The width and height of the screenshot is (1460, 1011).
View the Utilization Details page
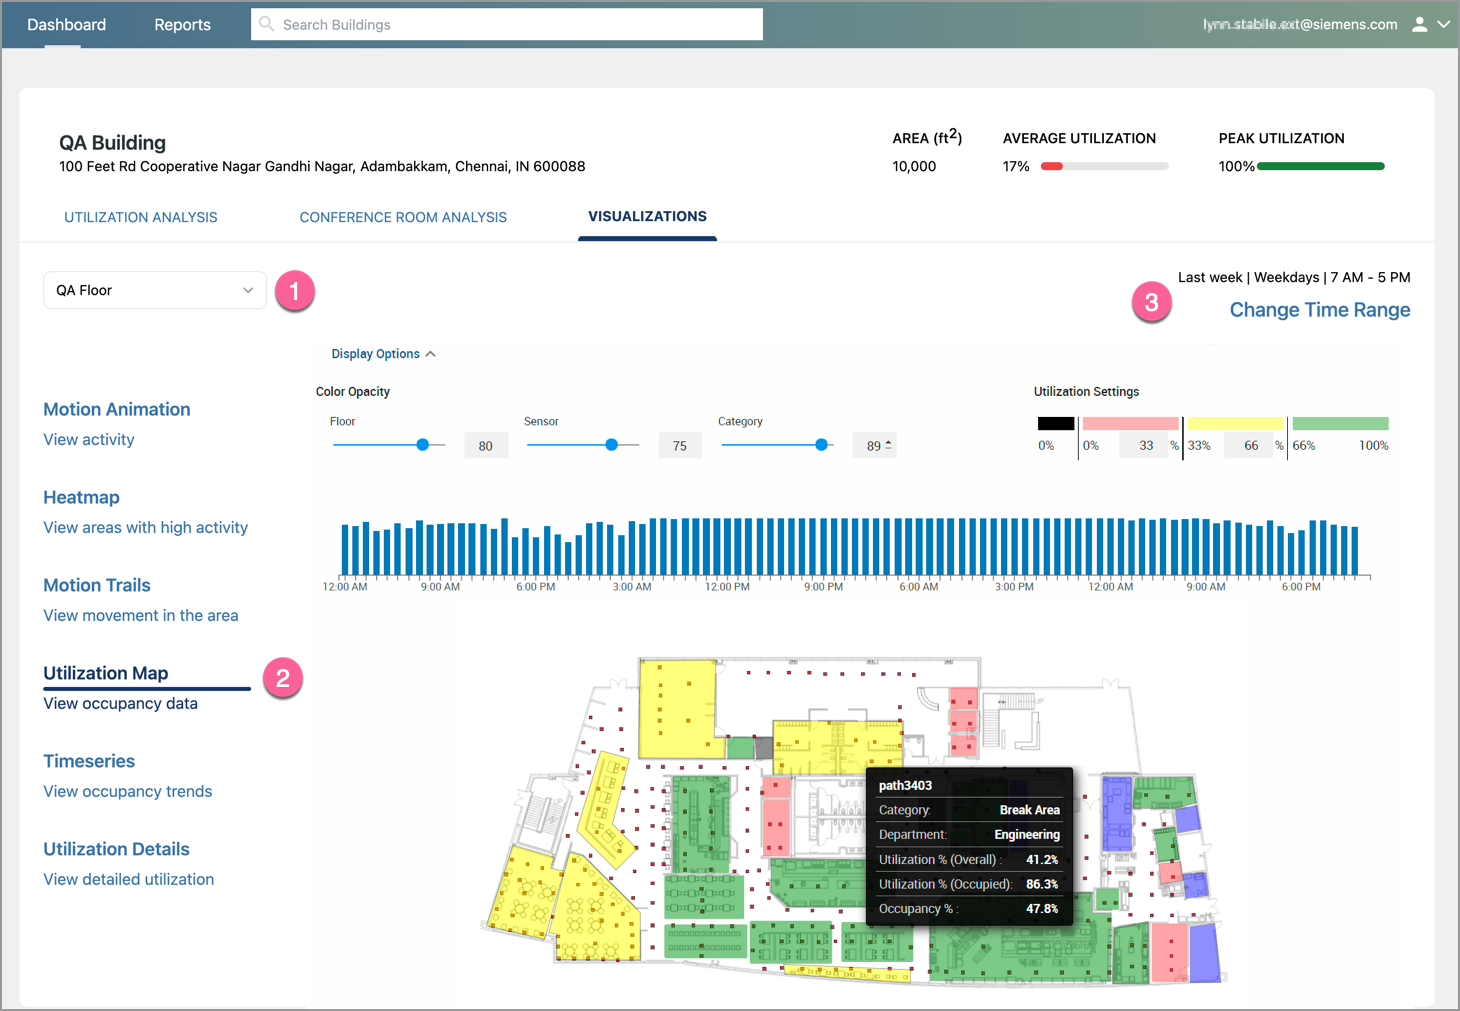116,849
